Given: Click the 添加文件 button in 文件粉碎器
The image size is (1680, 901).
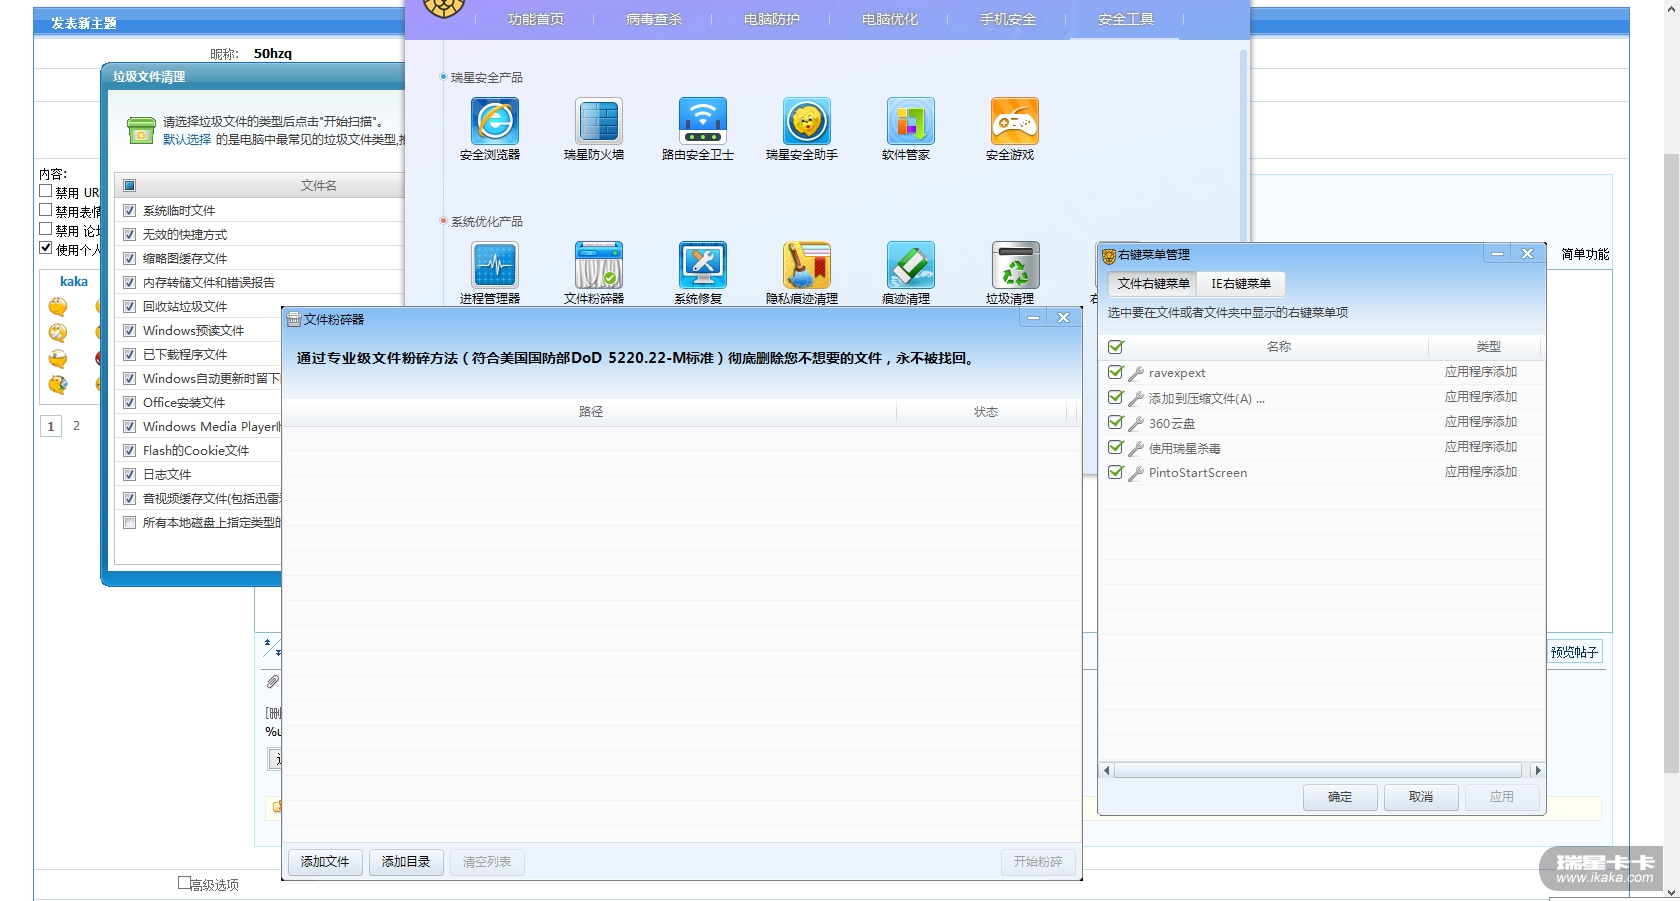Looking at the screenshot, I should pyautogui.click(x=325, y=862).
